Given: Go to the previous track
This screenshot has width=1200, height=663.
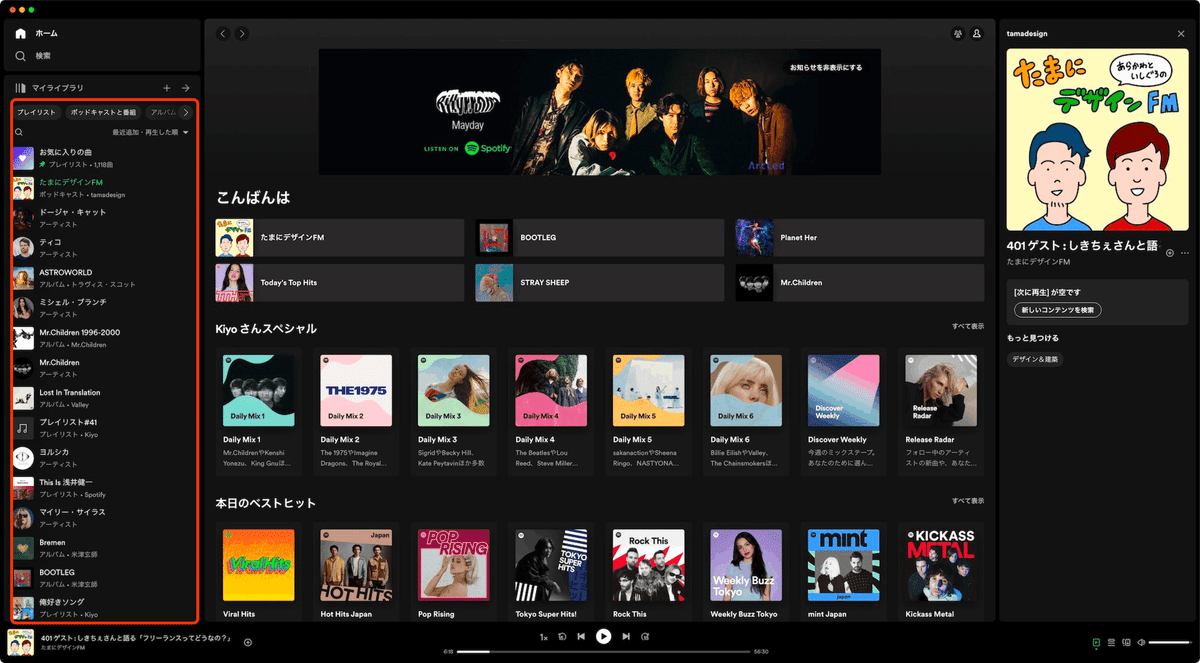Looking at the screenshot, I should tap(581, 636).
